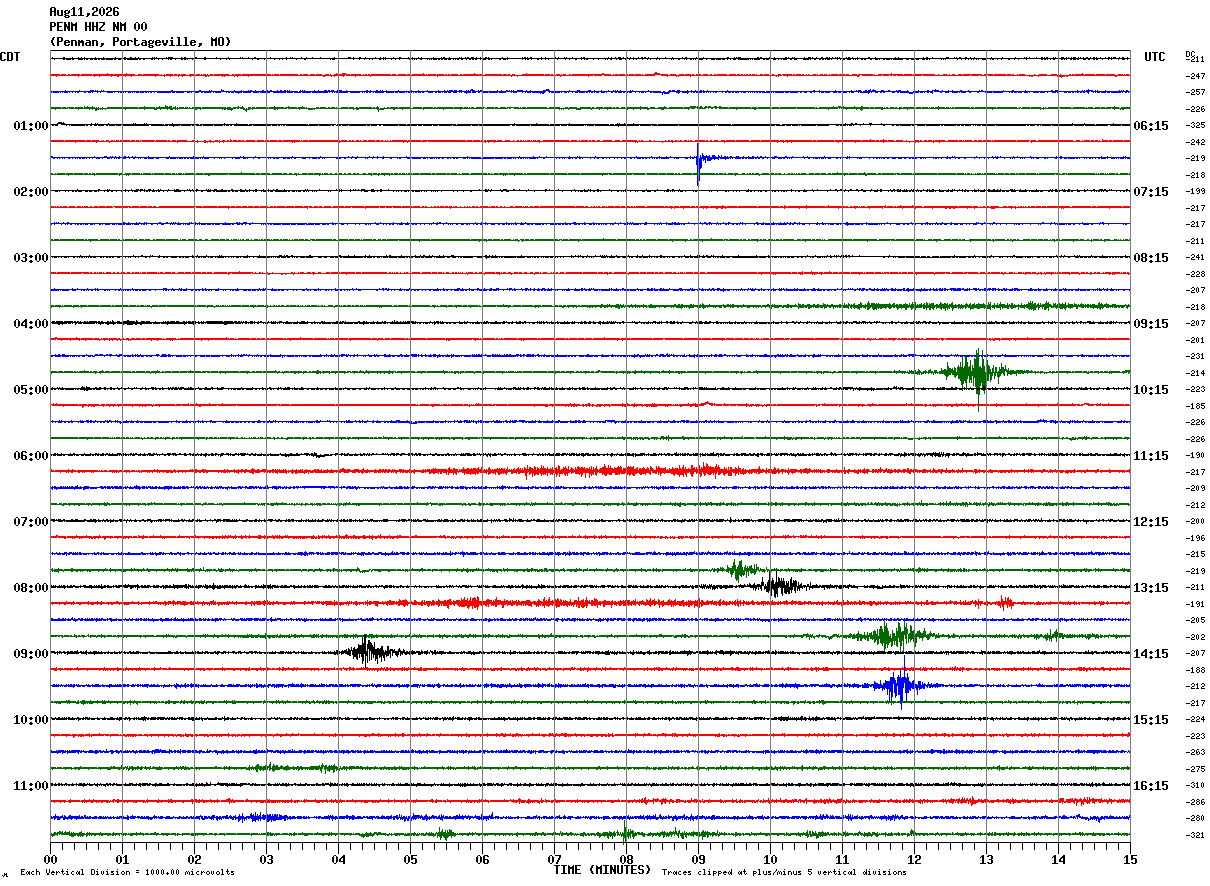Click the Aug11,2026 date text
This screenshot has width=1210, height=886.
point(84,12)
